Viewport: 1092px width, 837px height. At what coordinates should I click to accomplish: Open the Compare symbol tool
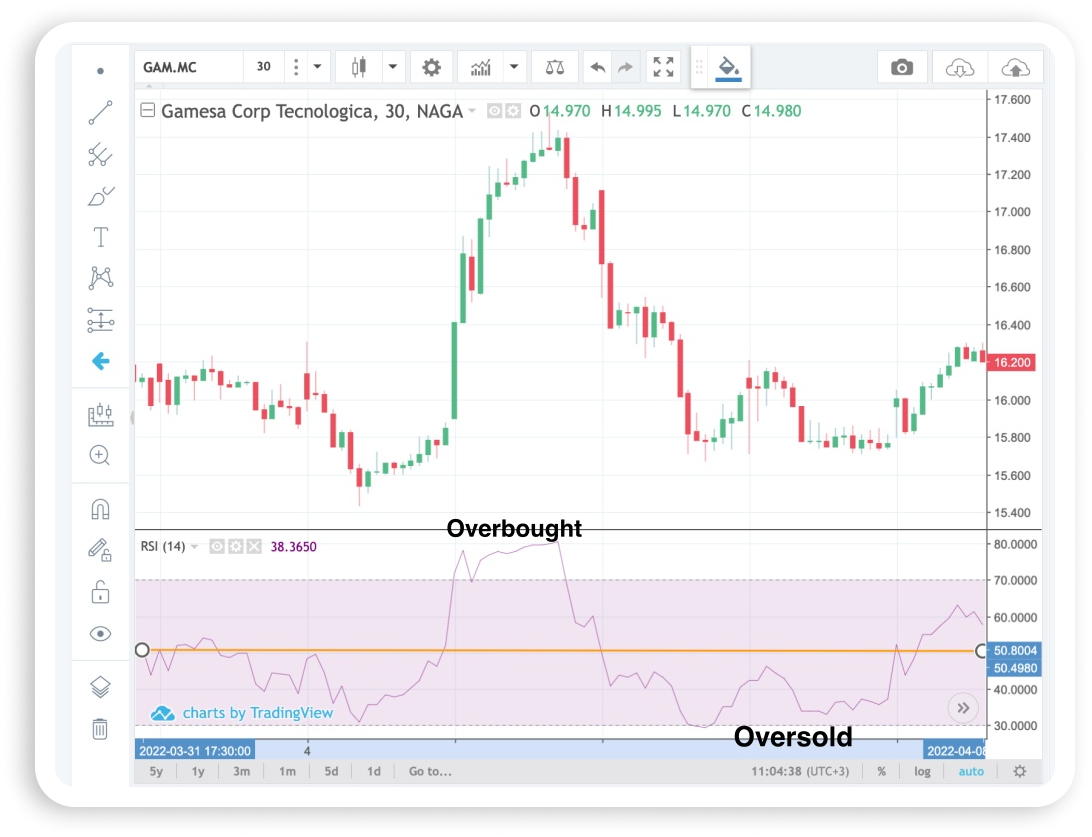[554, 66]
